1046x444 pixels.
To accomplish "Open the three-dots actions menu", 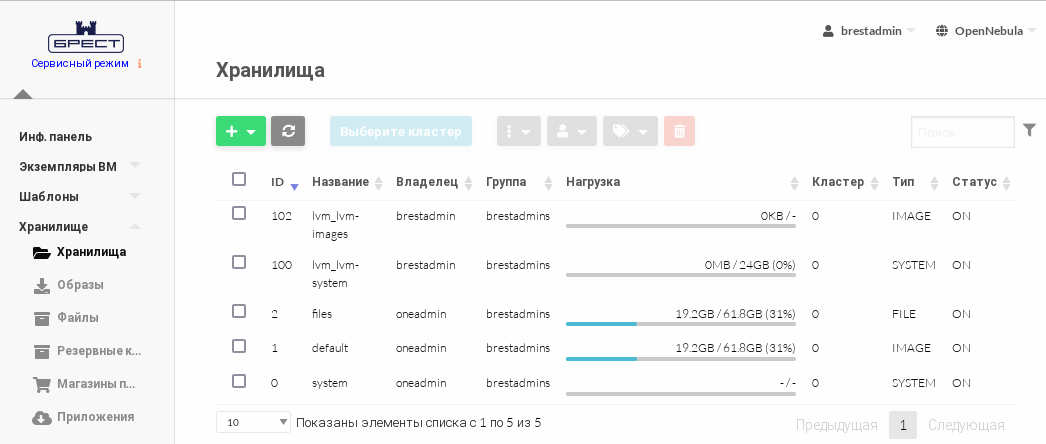I will click(519, 131).
